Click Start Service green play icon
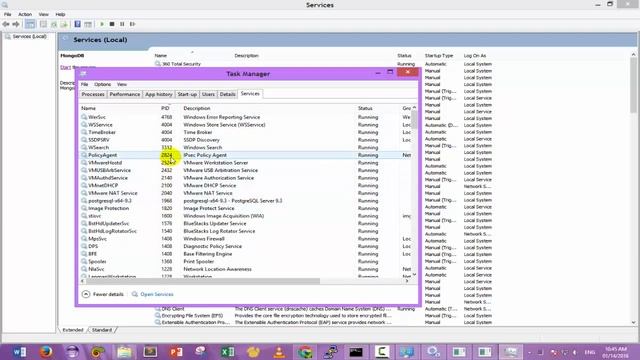640x360 pixels. pos(102,24)
